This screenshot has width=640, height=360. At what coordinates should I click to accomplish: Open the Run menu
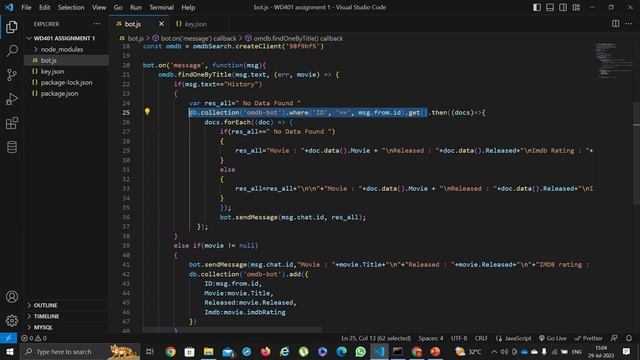coord(136,7)
